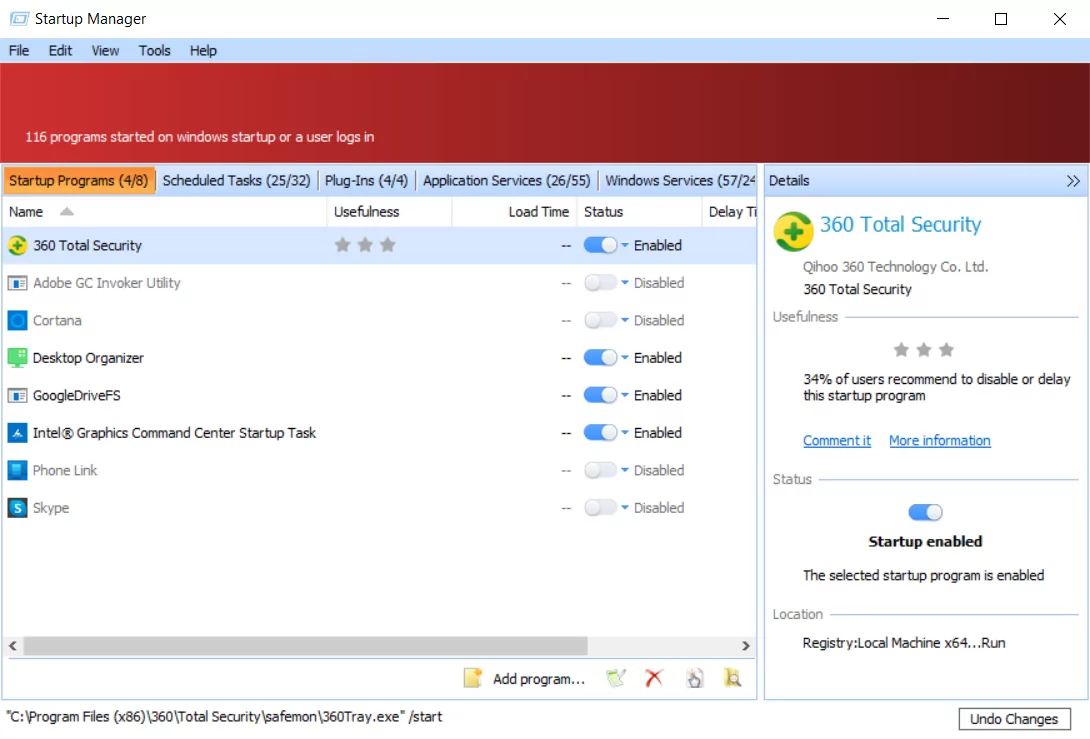
Task: Click the Phone Link icon
Action: point(17,471)
